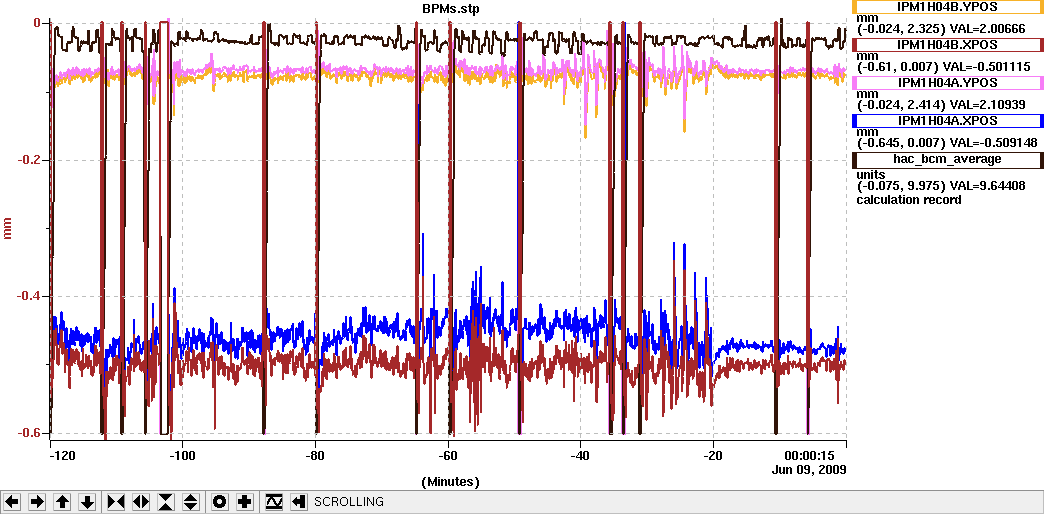Click the "units" label under hac_bcm_average
Screen dimensions: 1044x514
(x=870, y=174)
